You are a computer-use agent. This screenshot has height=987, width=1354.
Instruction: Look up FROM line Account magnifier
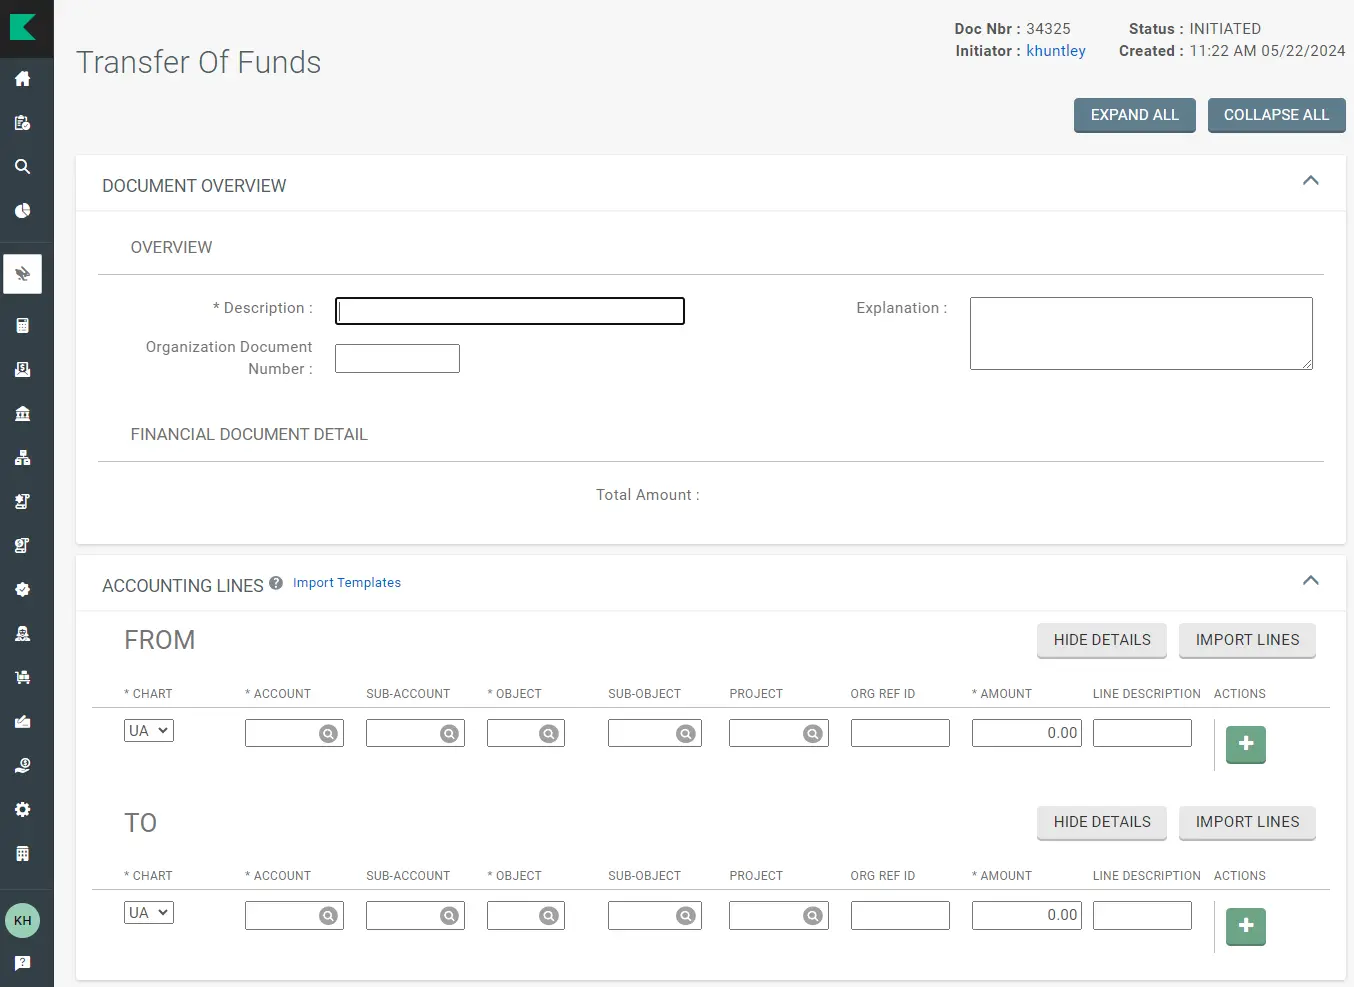point(328,734)
